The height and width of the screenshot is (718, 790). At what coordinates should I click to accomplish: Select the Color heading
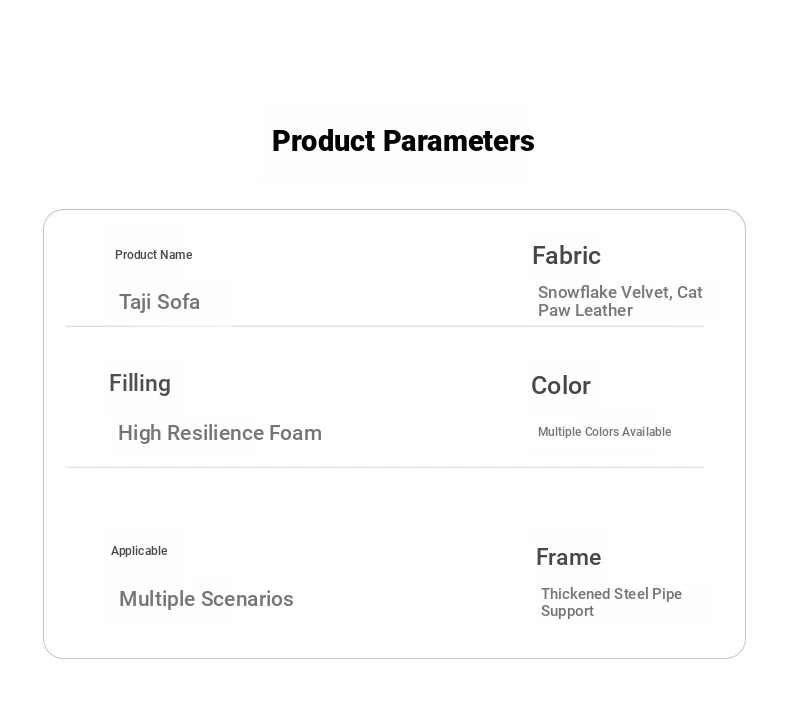[x=561, y=386]
